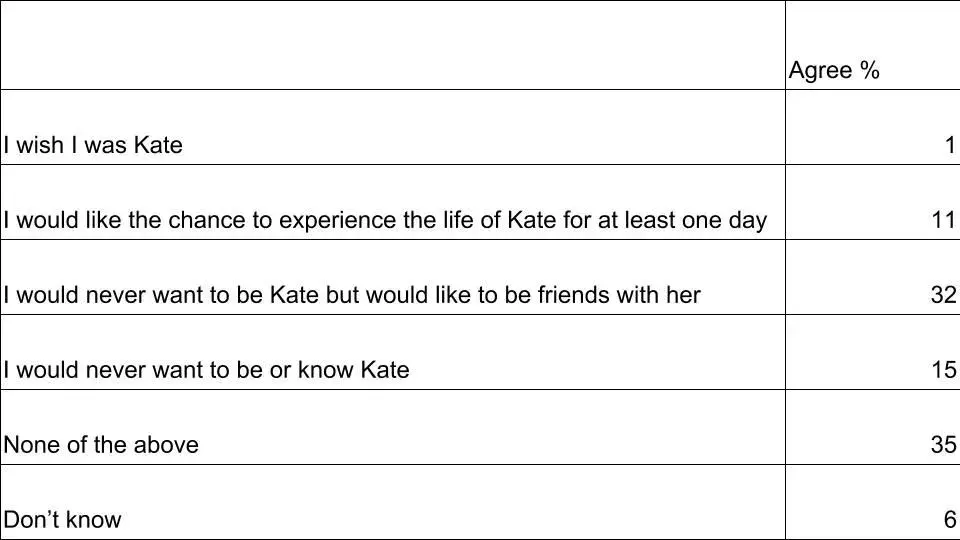Click the words 'one day' in the second statement
Image resolution: width=960 pixels, height=540 pixels.
pos(724,220)
